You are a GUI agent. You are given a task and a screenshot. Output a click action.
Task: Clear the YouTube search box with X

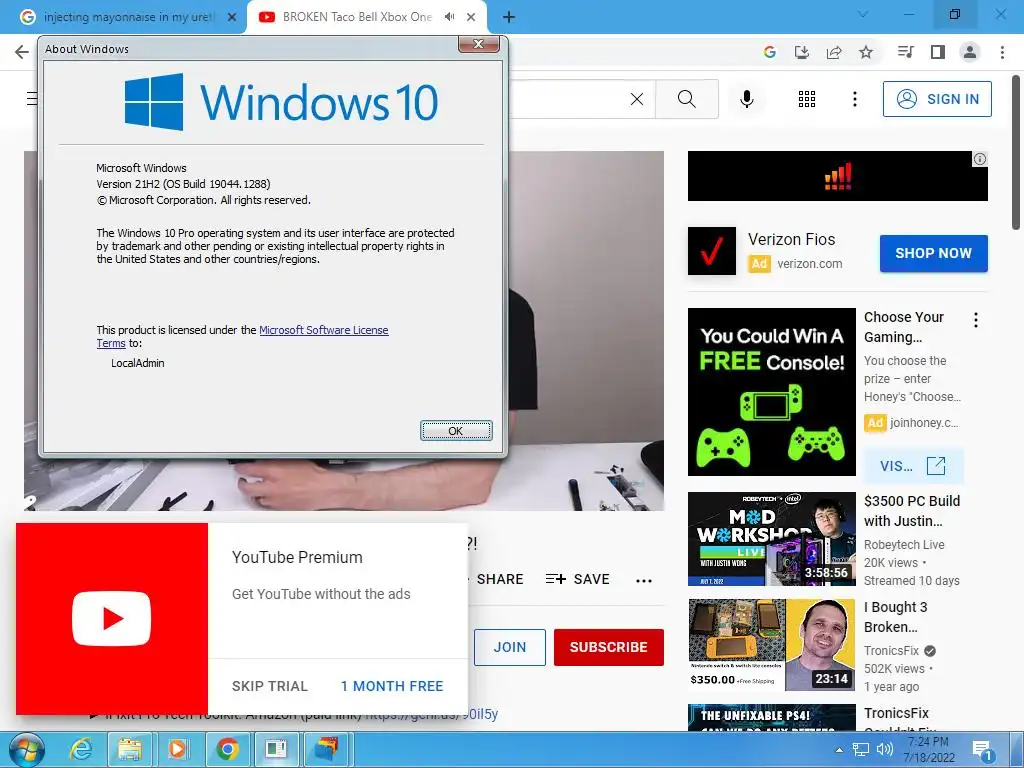(637, 99)
